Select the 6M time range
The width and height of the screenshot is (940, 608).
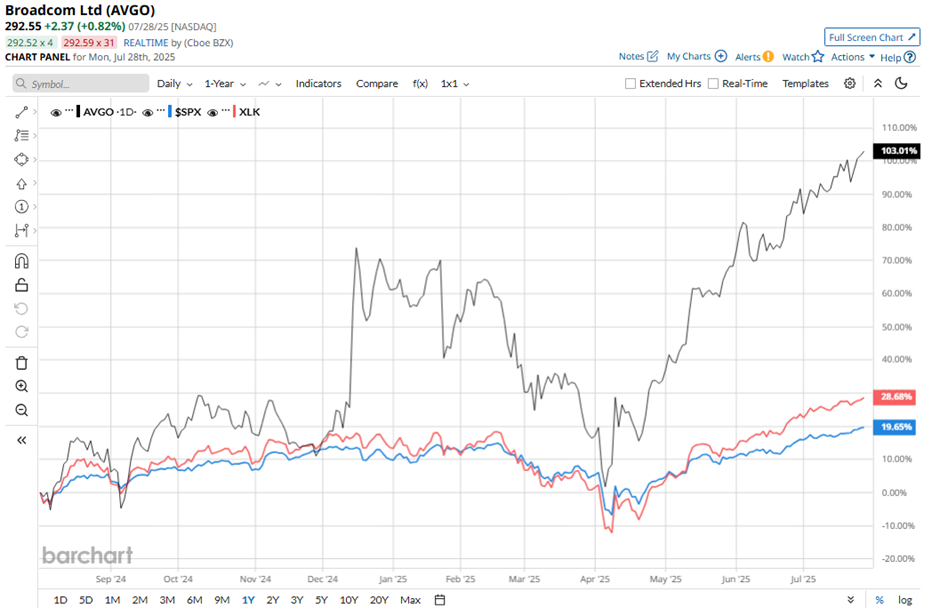click(194, 600)
